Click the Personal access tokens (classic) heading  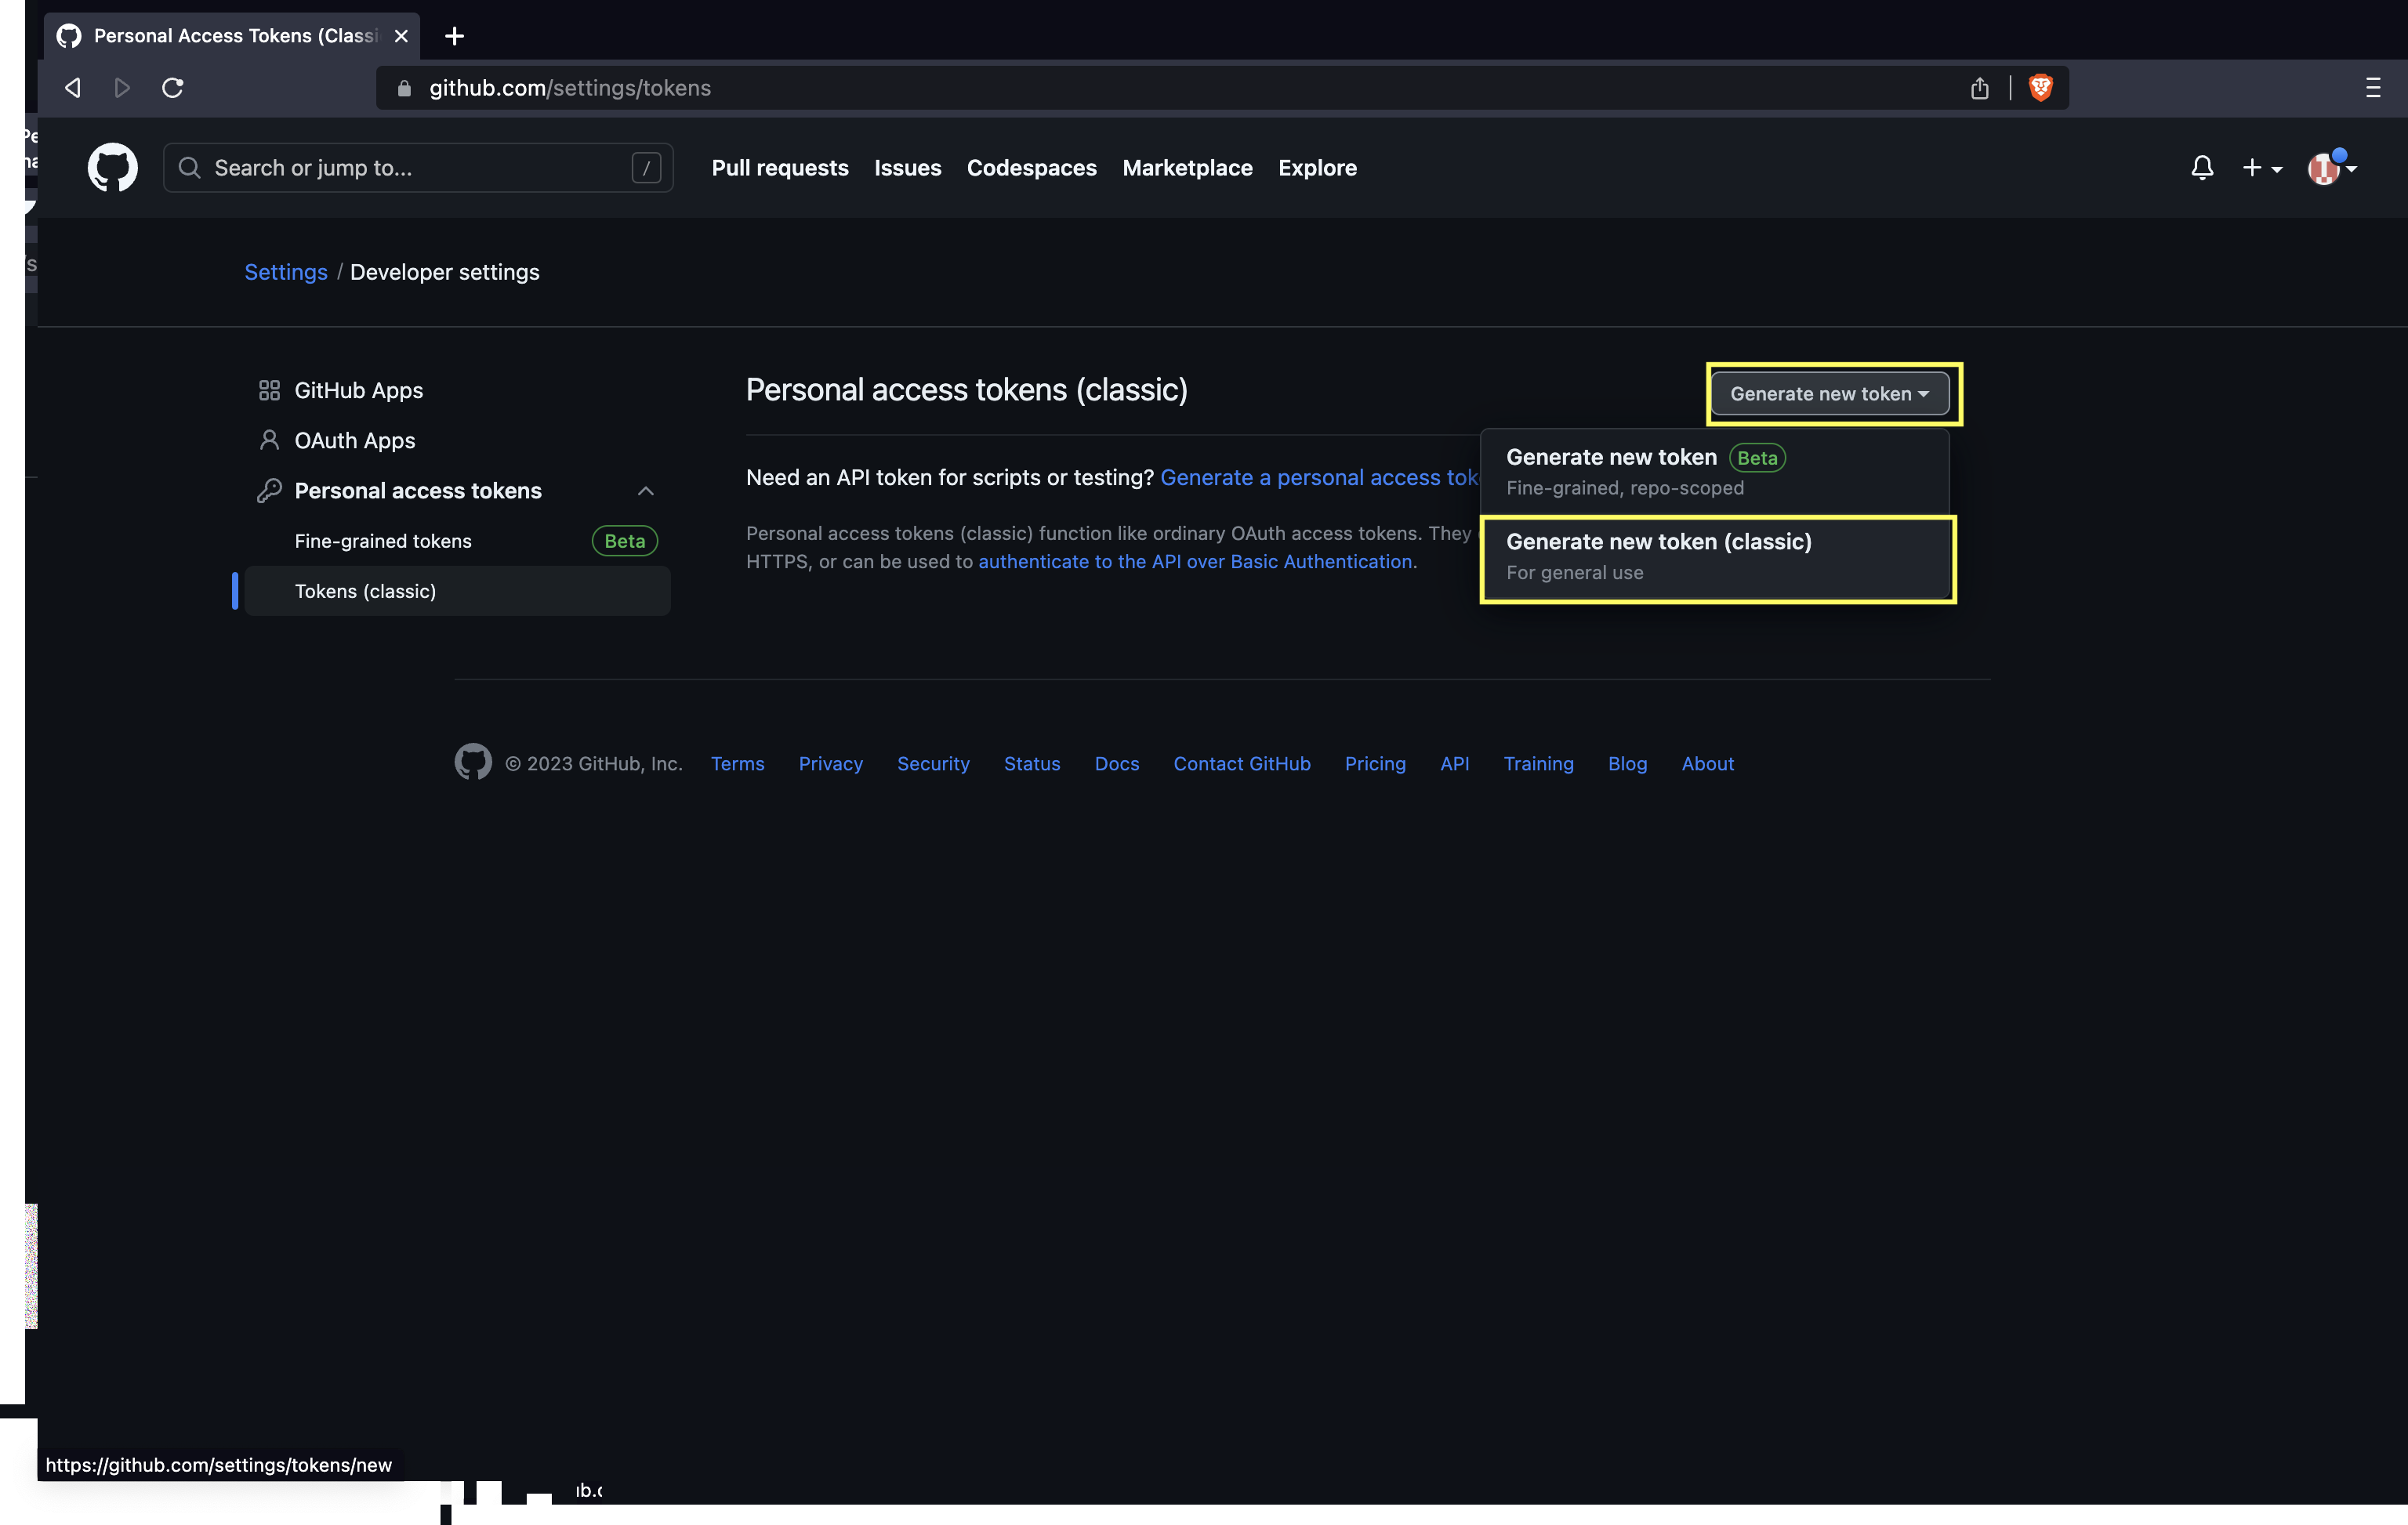[966, 390]
